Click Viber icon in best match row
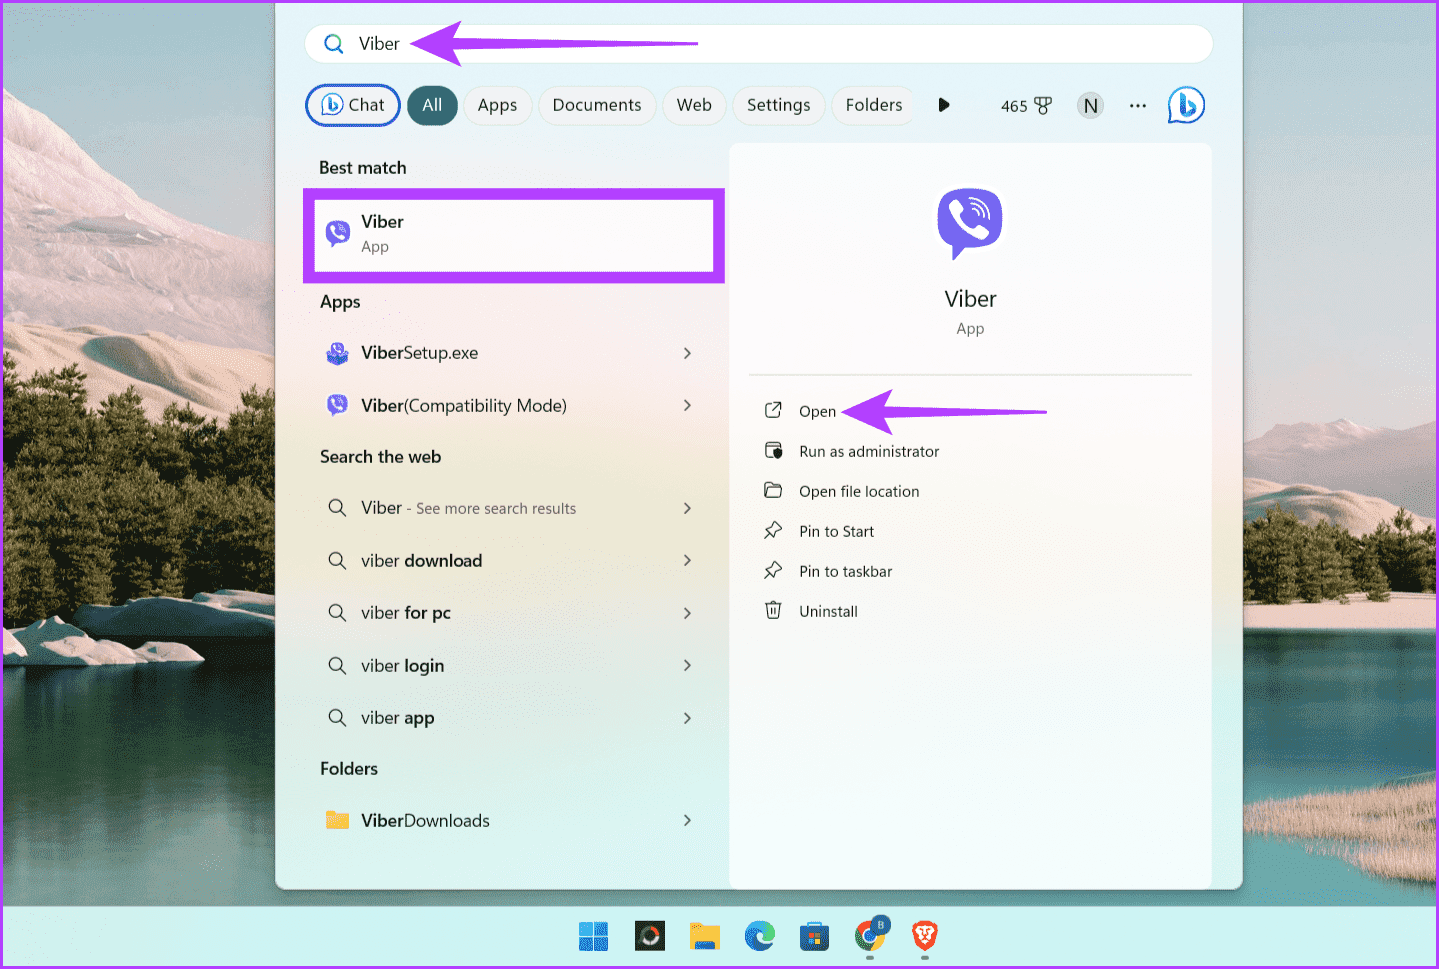 tap(338, 234)
